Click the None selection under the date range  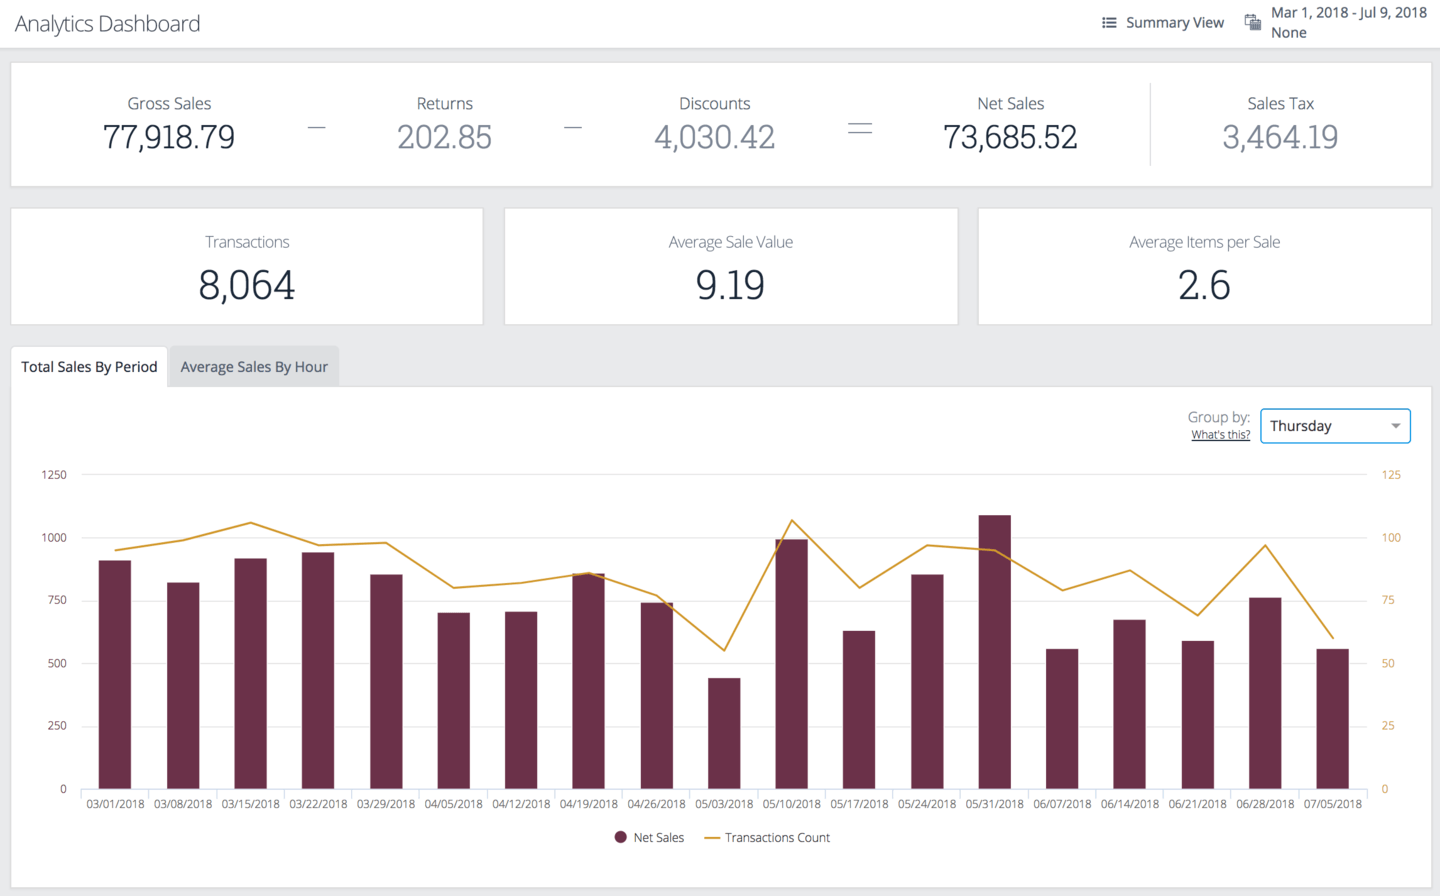[1289, 32]
